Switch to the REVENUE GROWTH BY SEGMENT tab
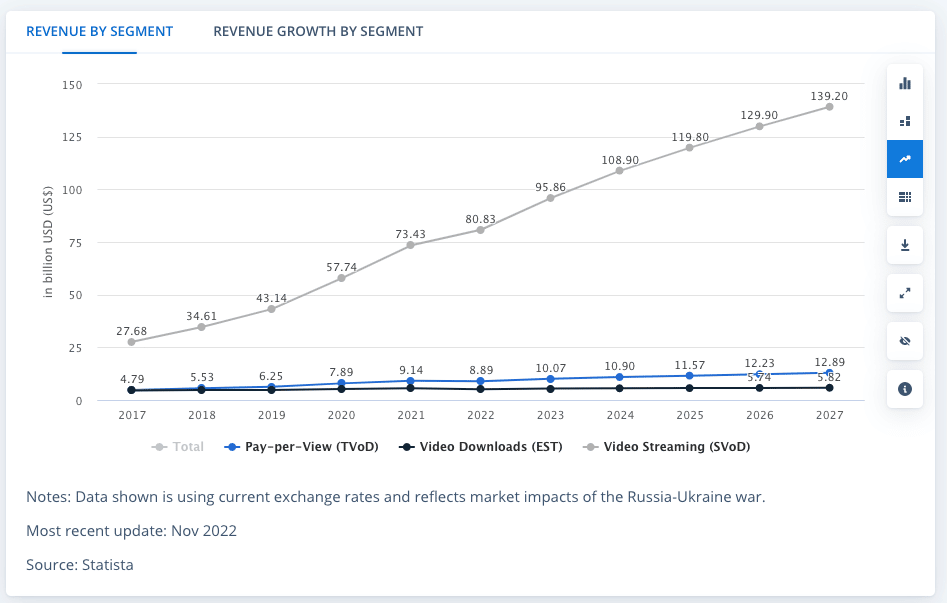This screenshot has width=947, height=603. click(x=317, y=31)
